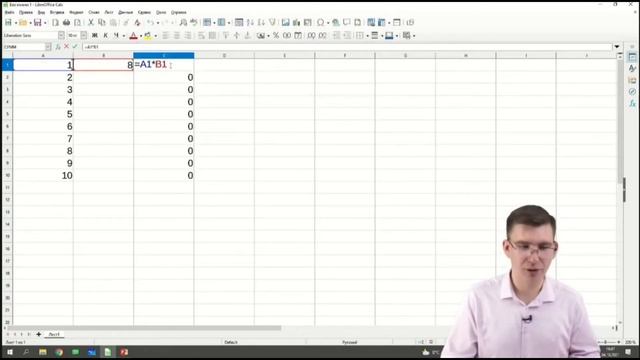This screenshot has width=640, height=360.
Task: Expand the formula bar arrow
Action: coord(617,47)
